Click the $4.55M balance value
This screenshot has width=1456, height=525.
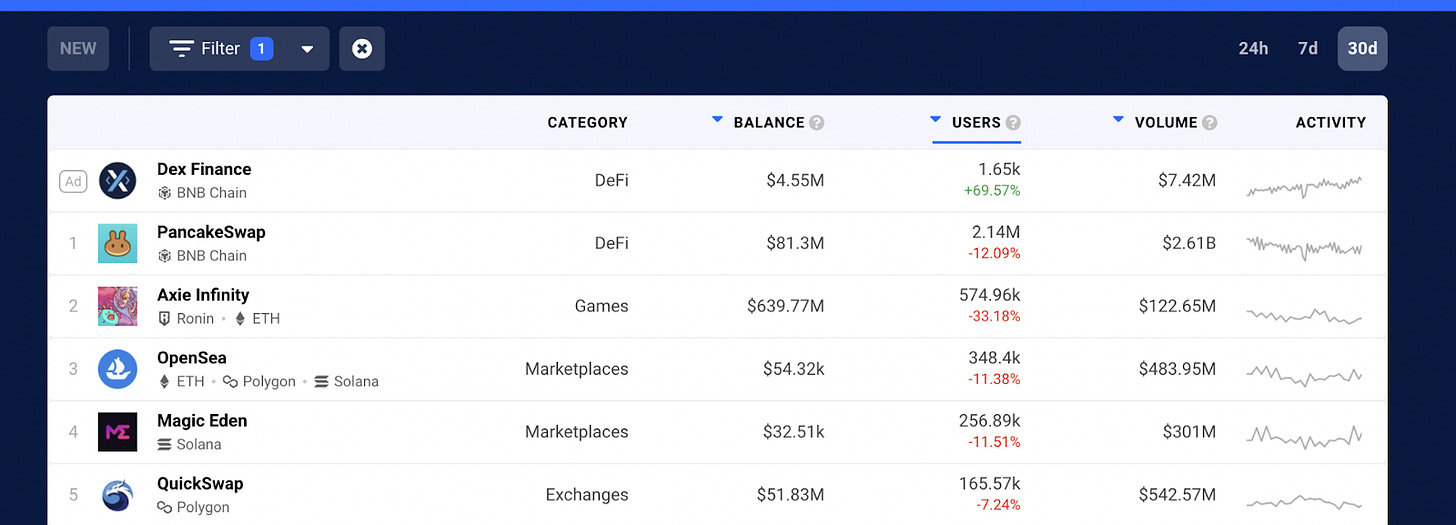795,181
